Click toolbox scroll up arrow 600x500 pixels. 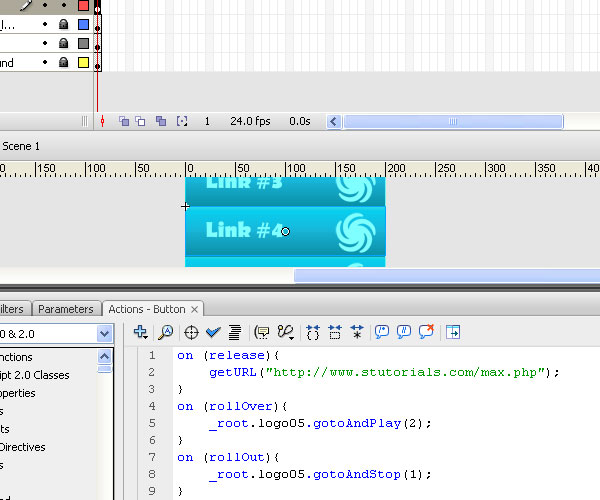click(x=104, y=357)
